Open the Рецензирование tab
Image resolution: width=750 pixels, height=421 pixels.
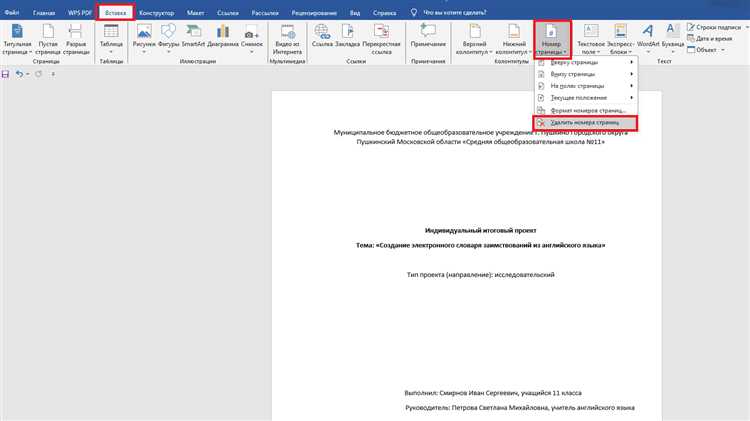(314, 12)
